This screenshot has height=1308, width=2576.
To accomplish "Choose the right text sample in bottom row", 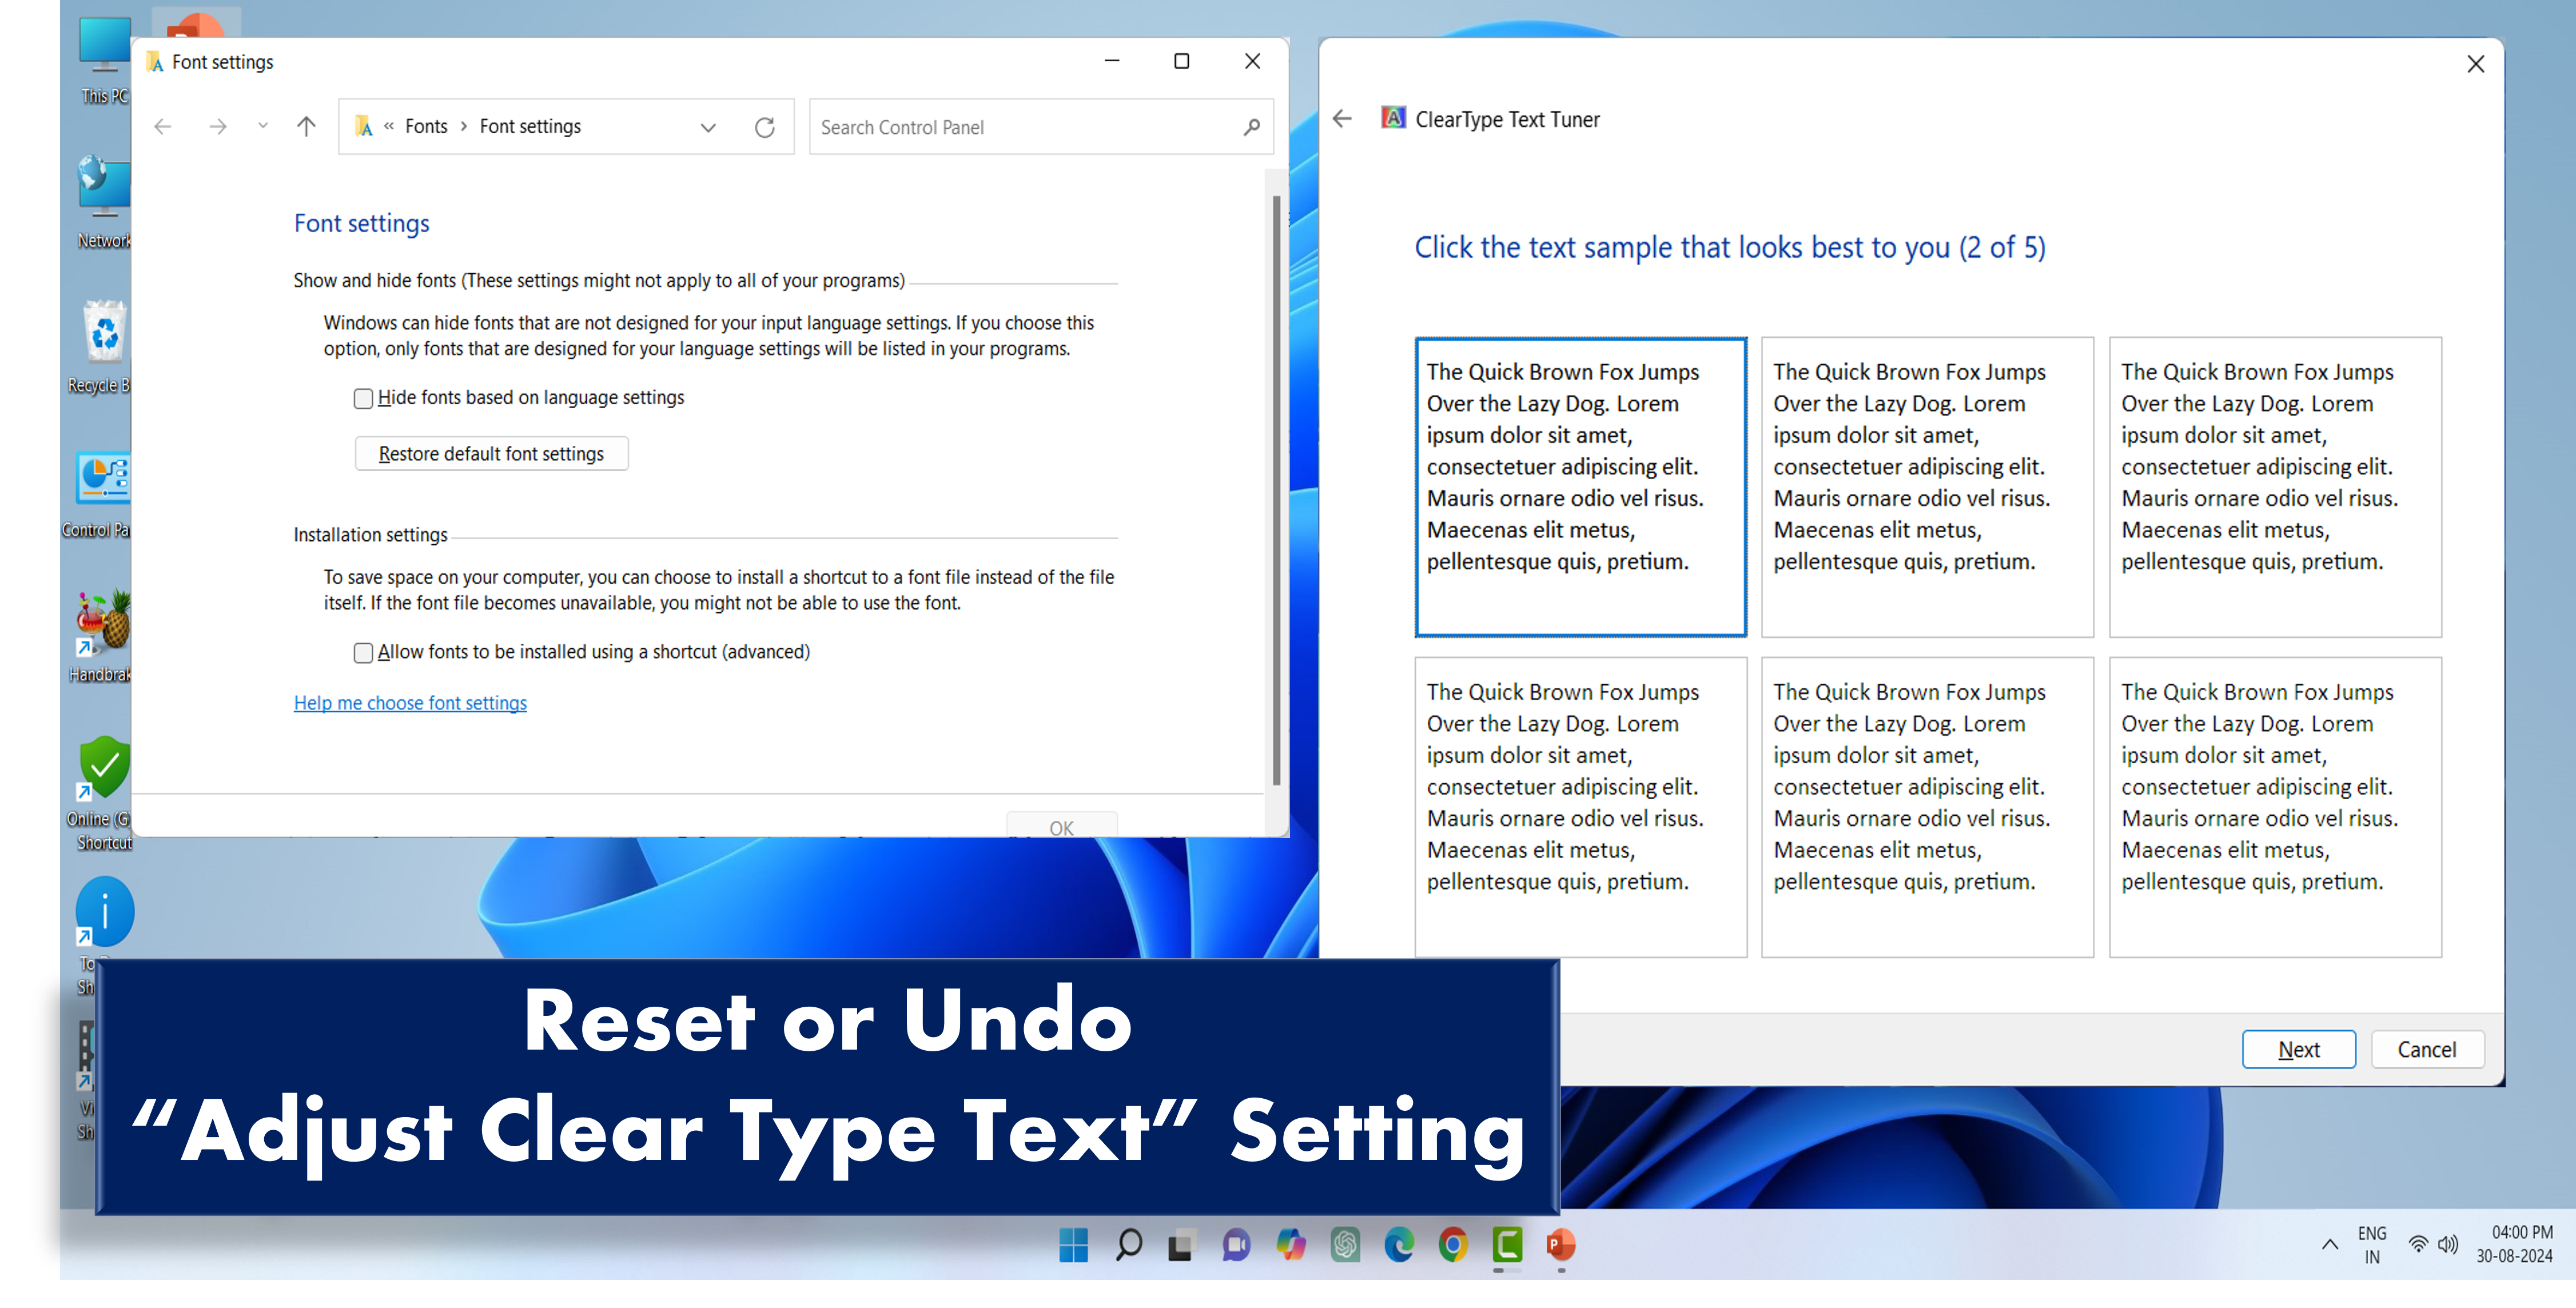I will (2275, 807).
